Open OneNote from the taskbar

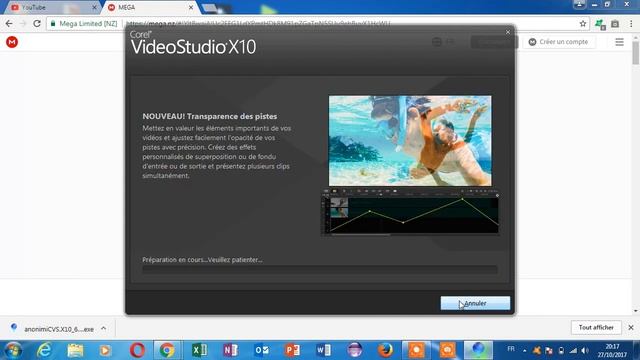230,350
